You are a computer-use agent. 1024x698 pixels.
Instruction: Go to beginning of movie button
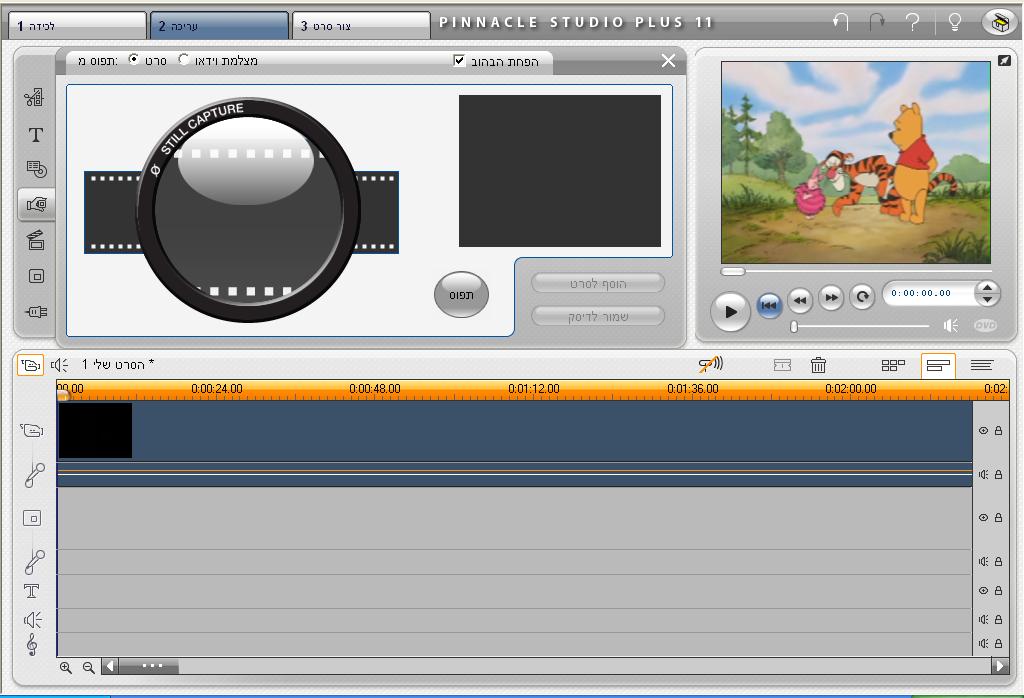pos(769,304)
